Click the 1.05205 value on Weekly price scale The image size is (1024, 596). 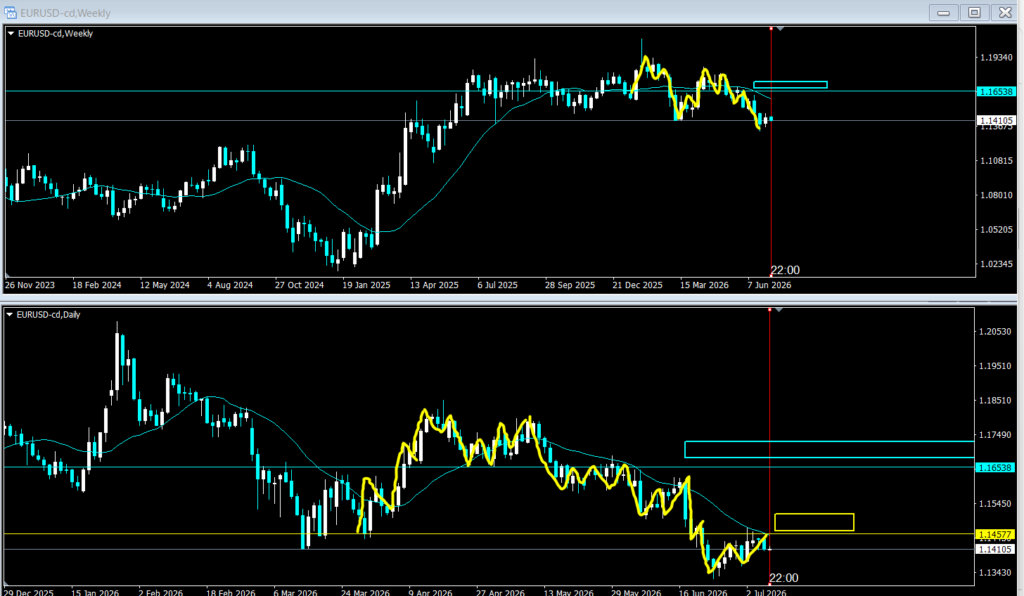996,230
